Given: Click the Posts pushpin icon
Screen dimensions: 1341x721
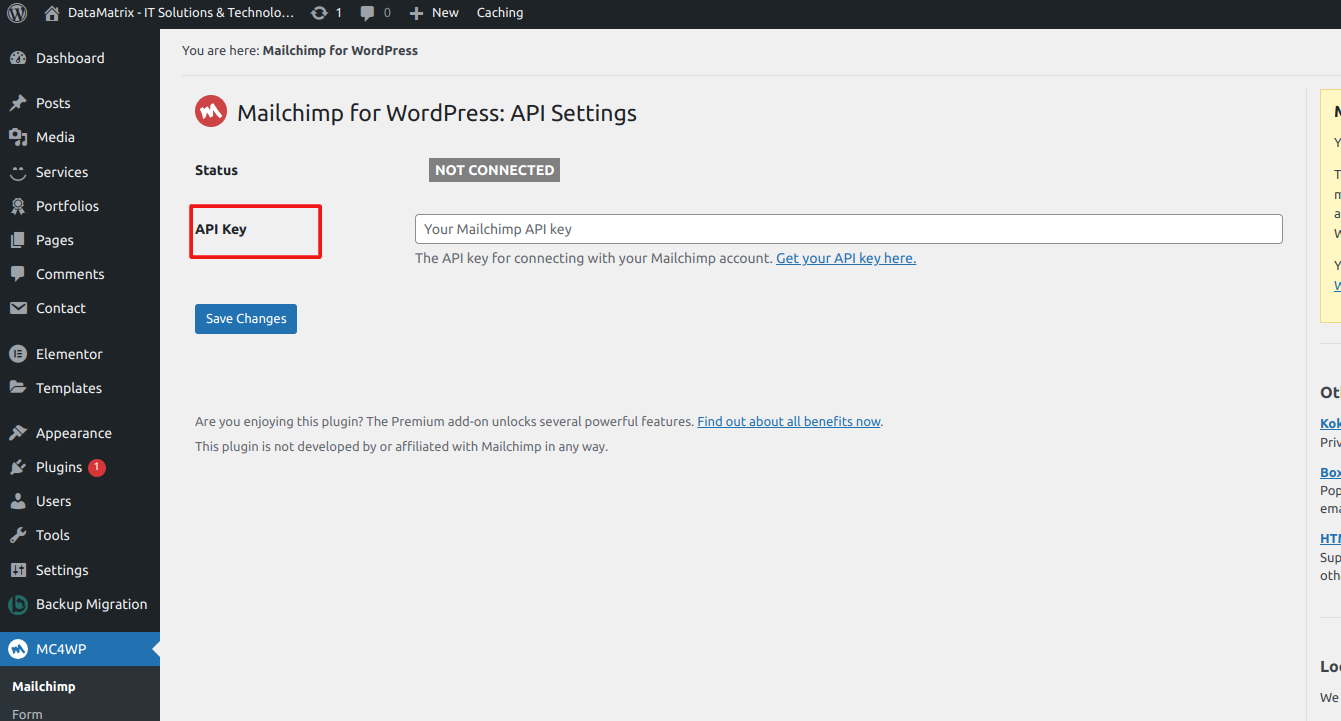Looking at the screenshot, I should pyautogui.click(x=18, y=103).
